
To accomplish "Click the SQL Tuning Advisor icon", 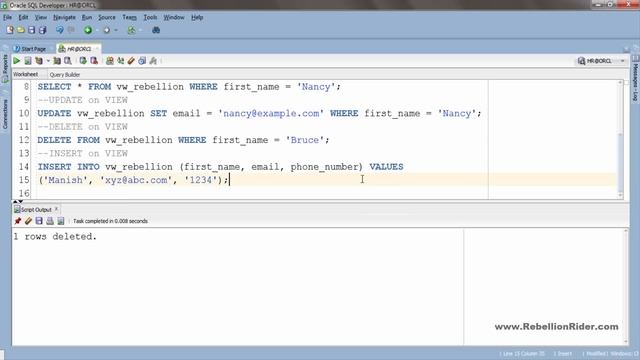I will (x=68, y=61).
